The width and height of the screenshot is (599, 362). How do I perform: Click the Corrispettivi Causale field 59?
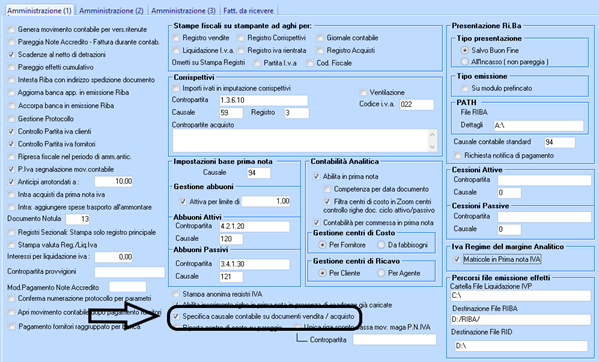231,113
